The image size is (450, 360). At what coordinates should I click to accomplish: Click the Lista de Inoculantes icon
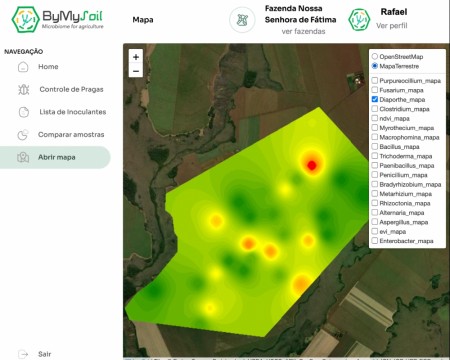(23, 112)
